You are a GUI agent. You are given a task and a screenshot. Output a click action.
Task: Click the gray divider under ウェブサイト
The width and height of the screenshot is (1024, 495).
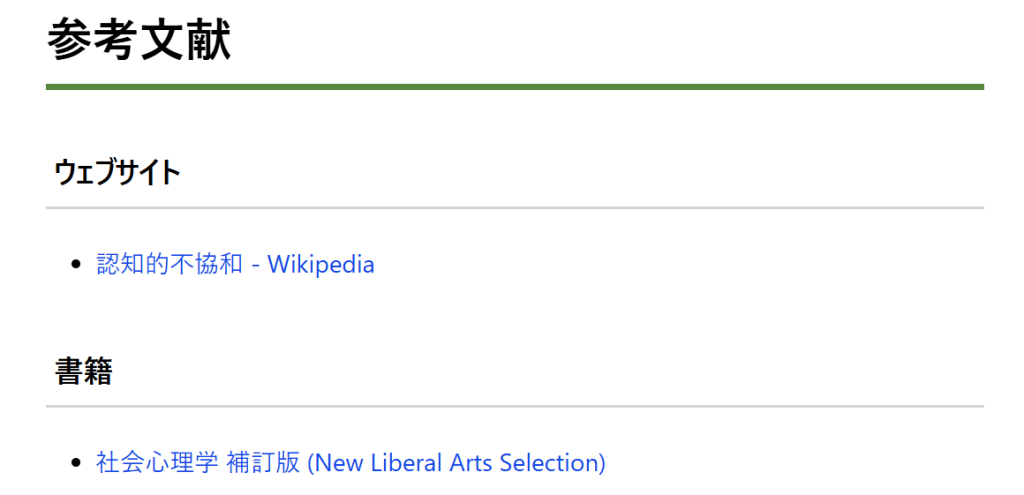point(514,208)
